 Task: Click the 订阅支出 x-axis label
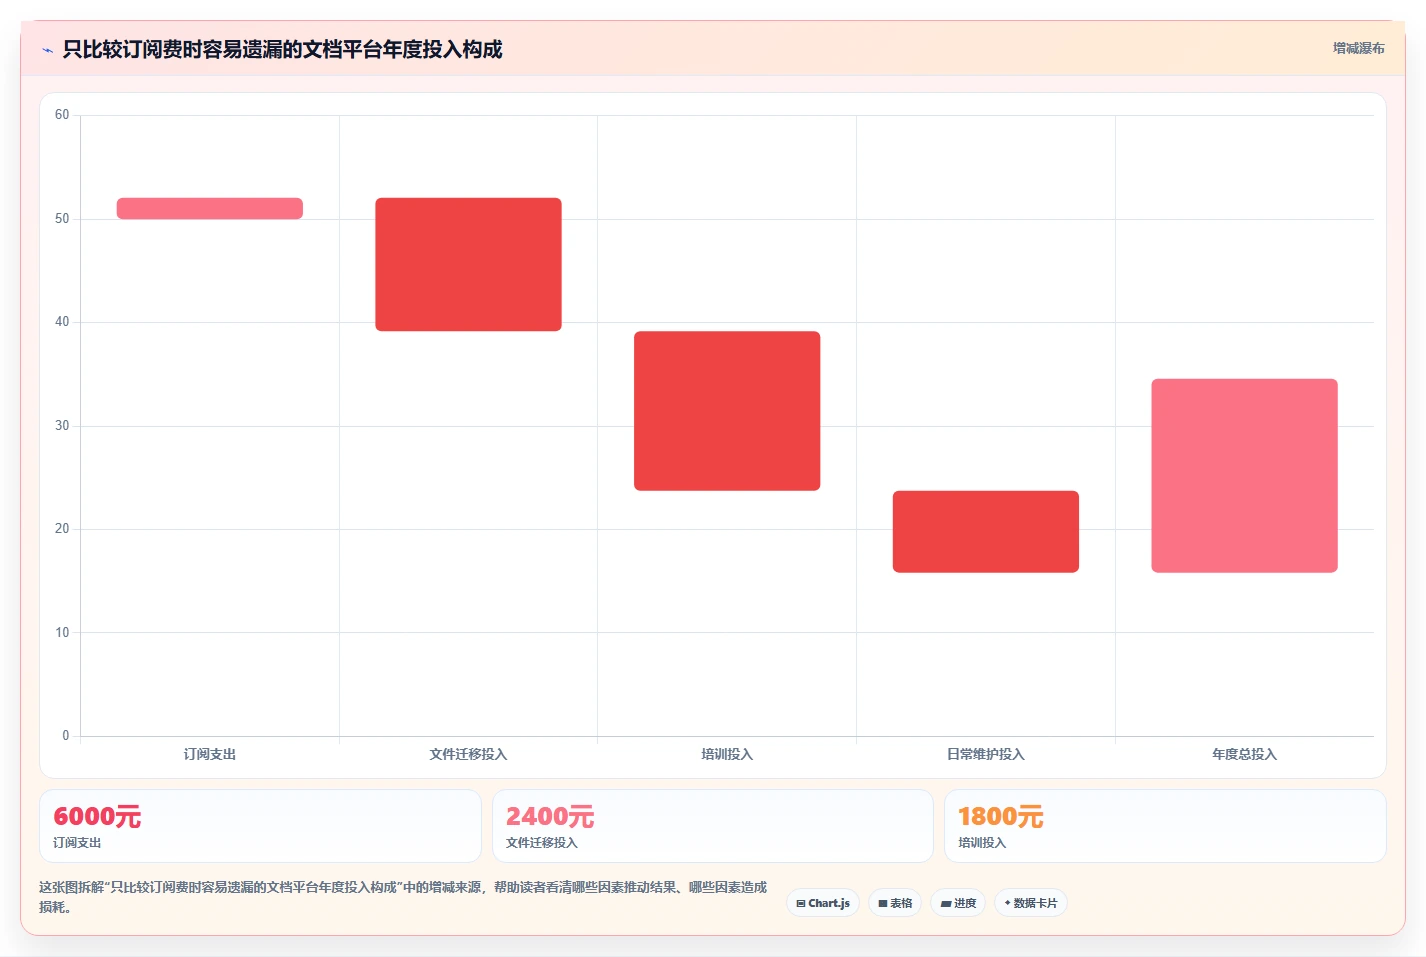210,754
